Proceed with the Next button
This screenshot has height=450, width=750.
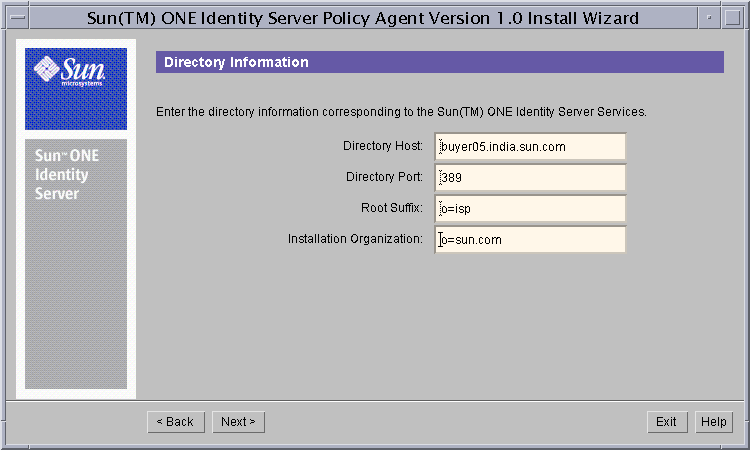click(x=238, y=422)
